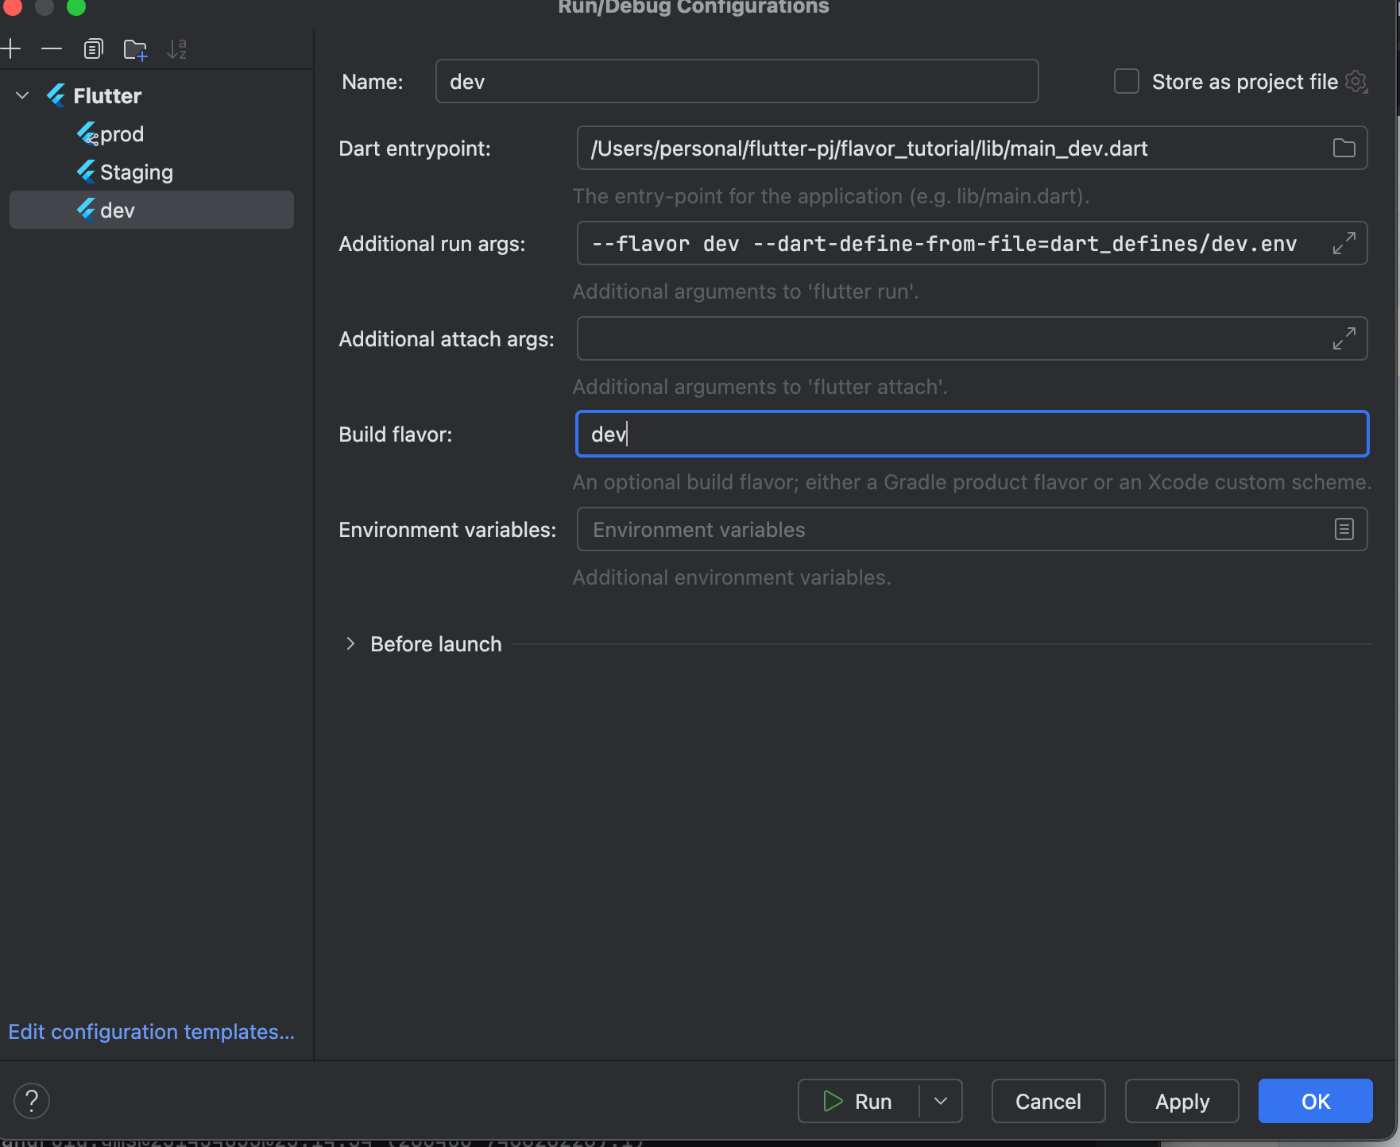1400x1147 pixels.
Task: Open Edit configuration templates link
Action: (151, 1031)
